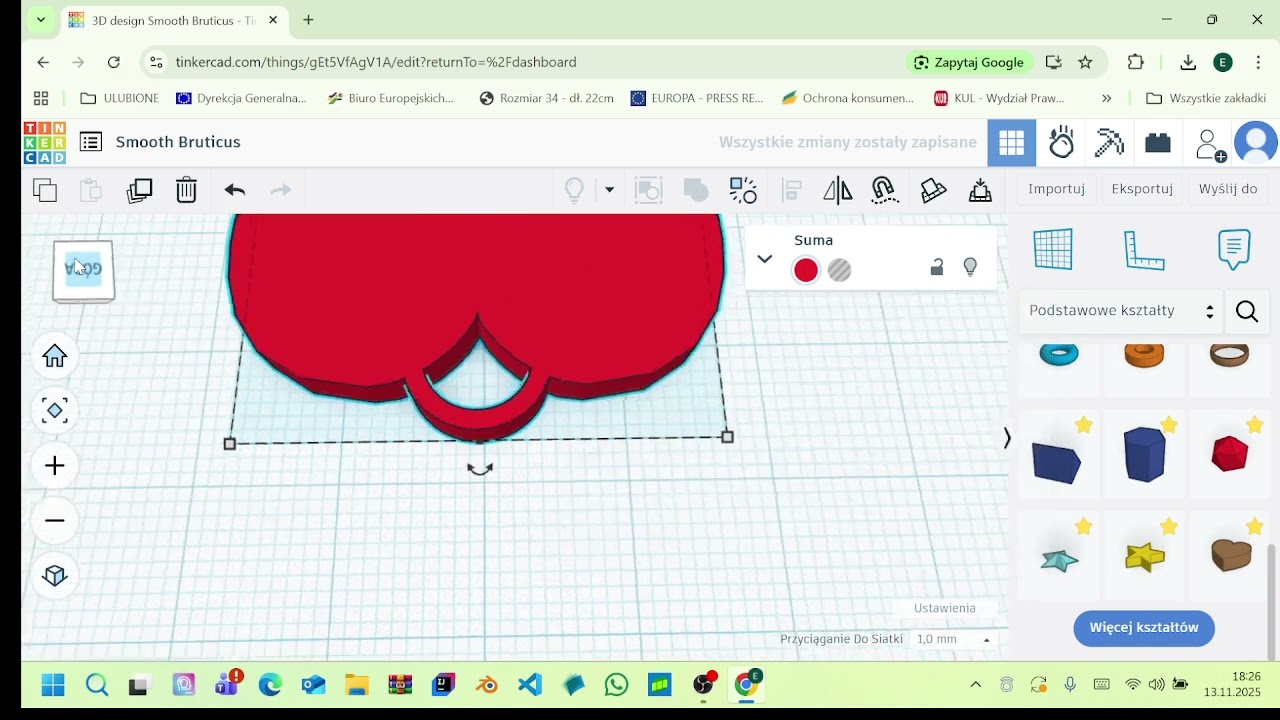This screenshot has width=1280, height=720.
Task: Zoom out with the minus button
Action: [x=55, y=521]
